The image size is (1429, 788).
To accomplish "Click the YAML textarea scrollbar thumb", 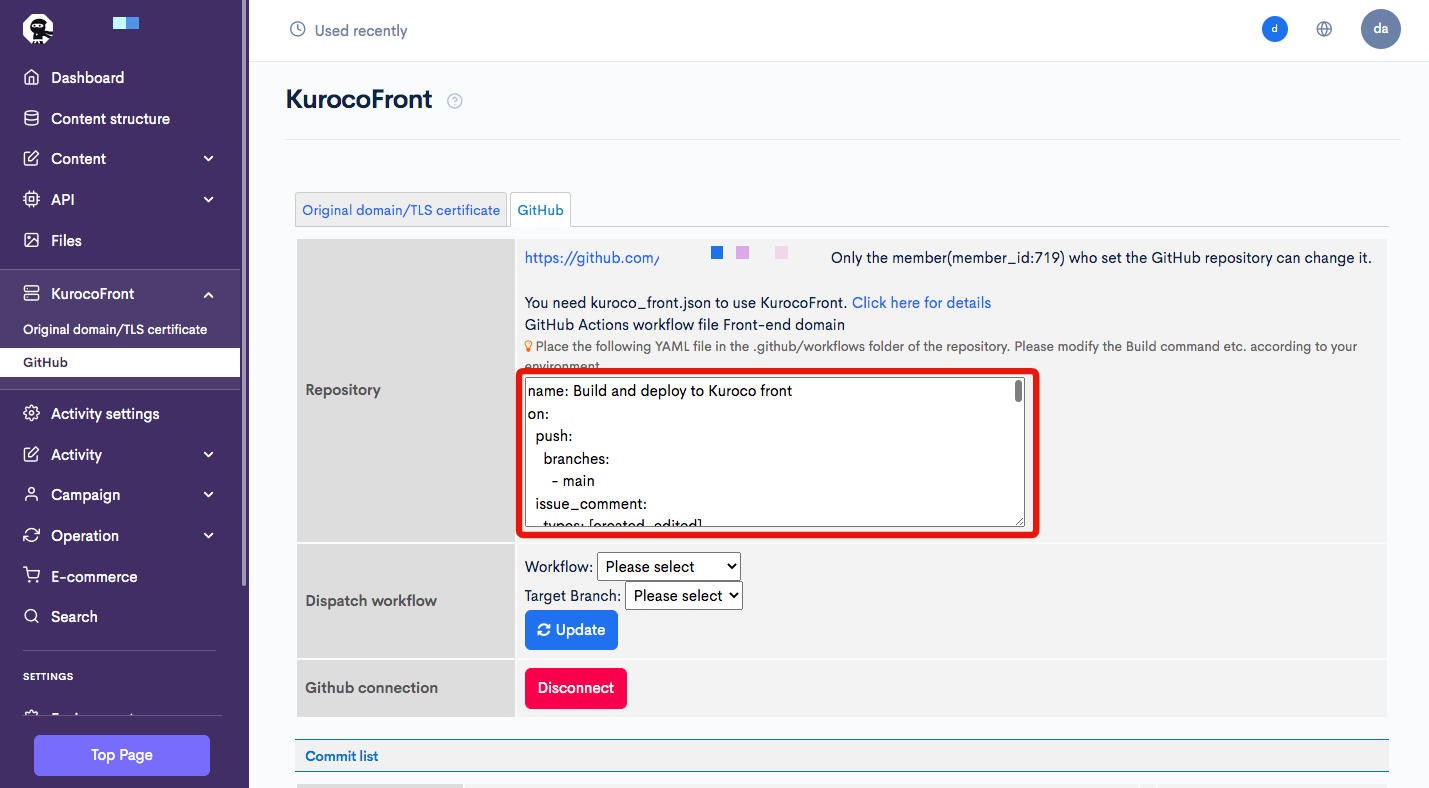I will (x=1018, y=391).
